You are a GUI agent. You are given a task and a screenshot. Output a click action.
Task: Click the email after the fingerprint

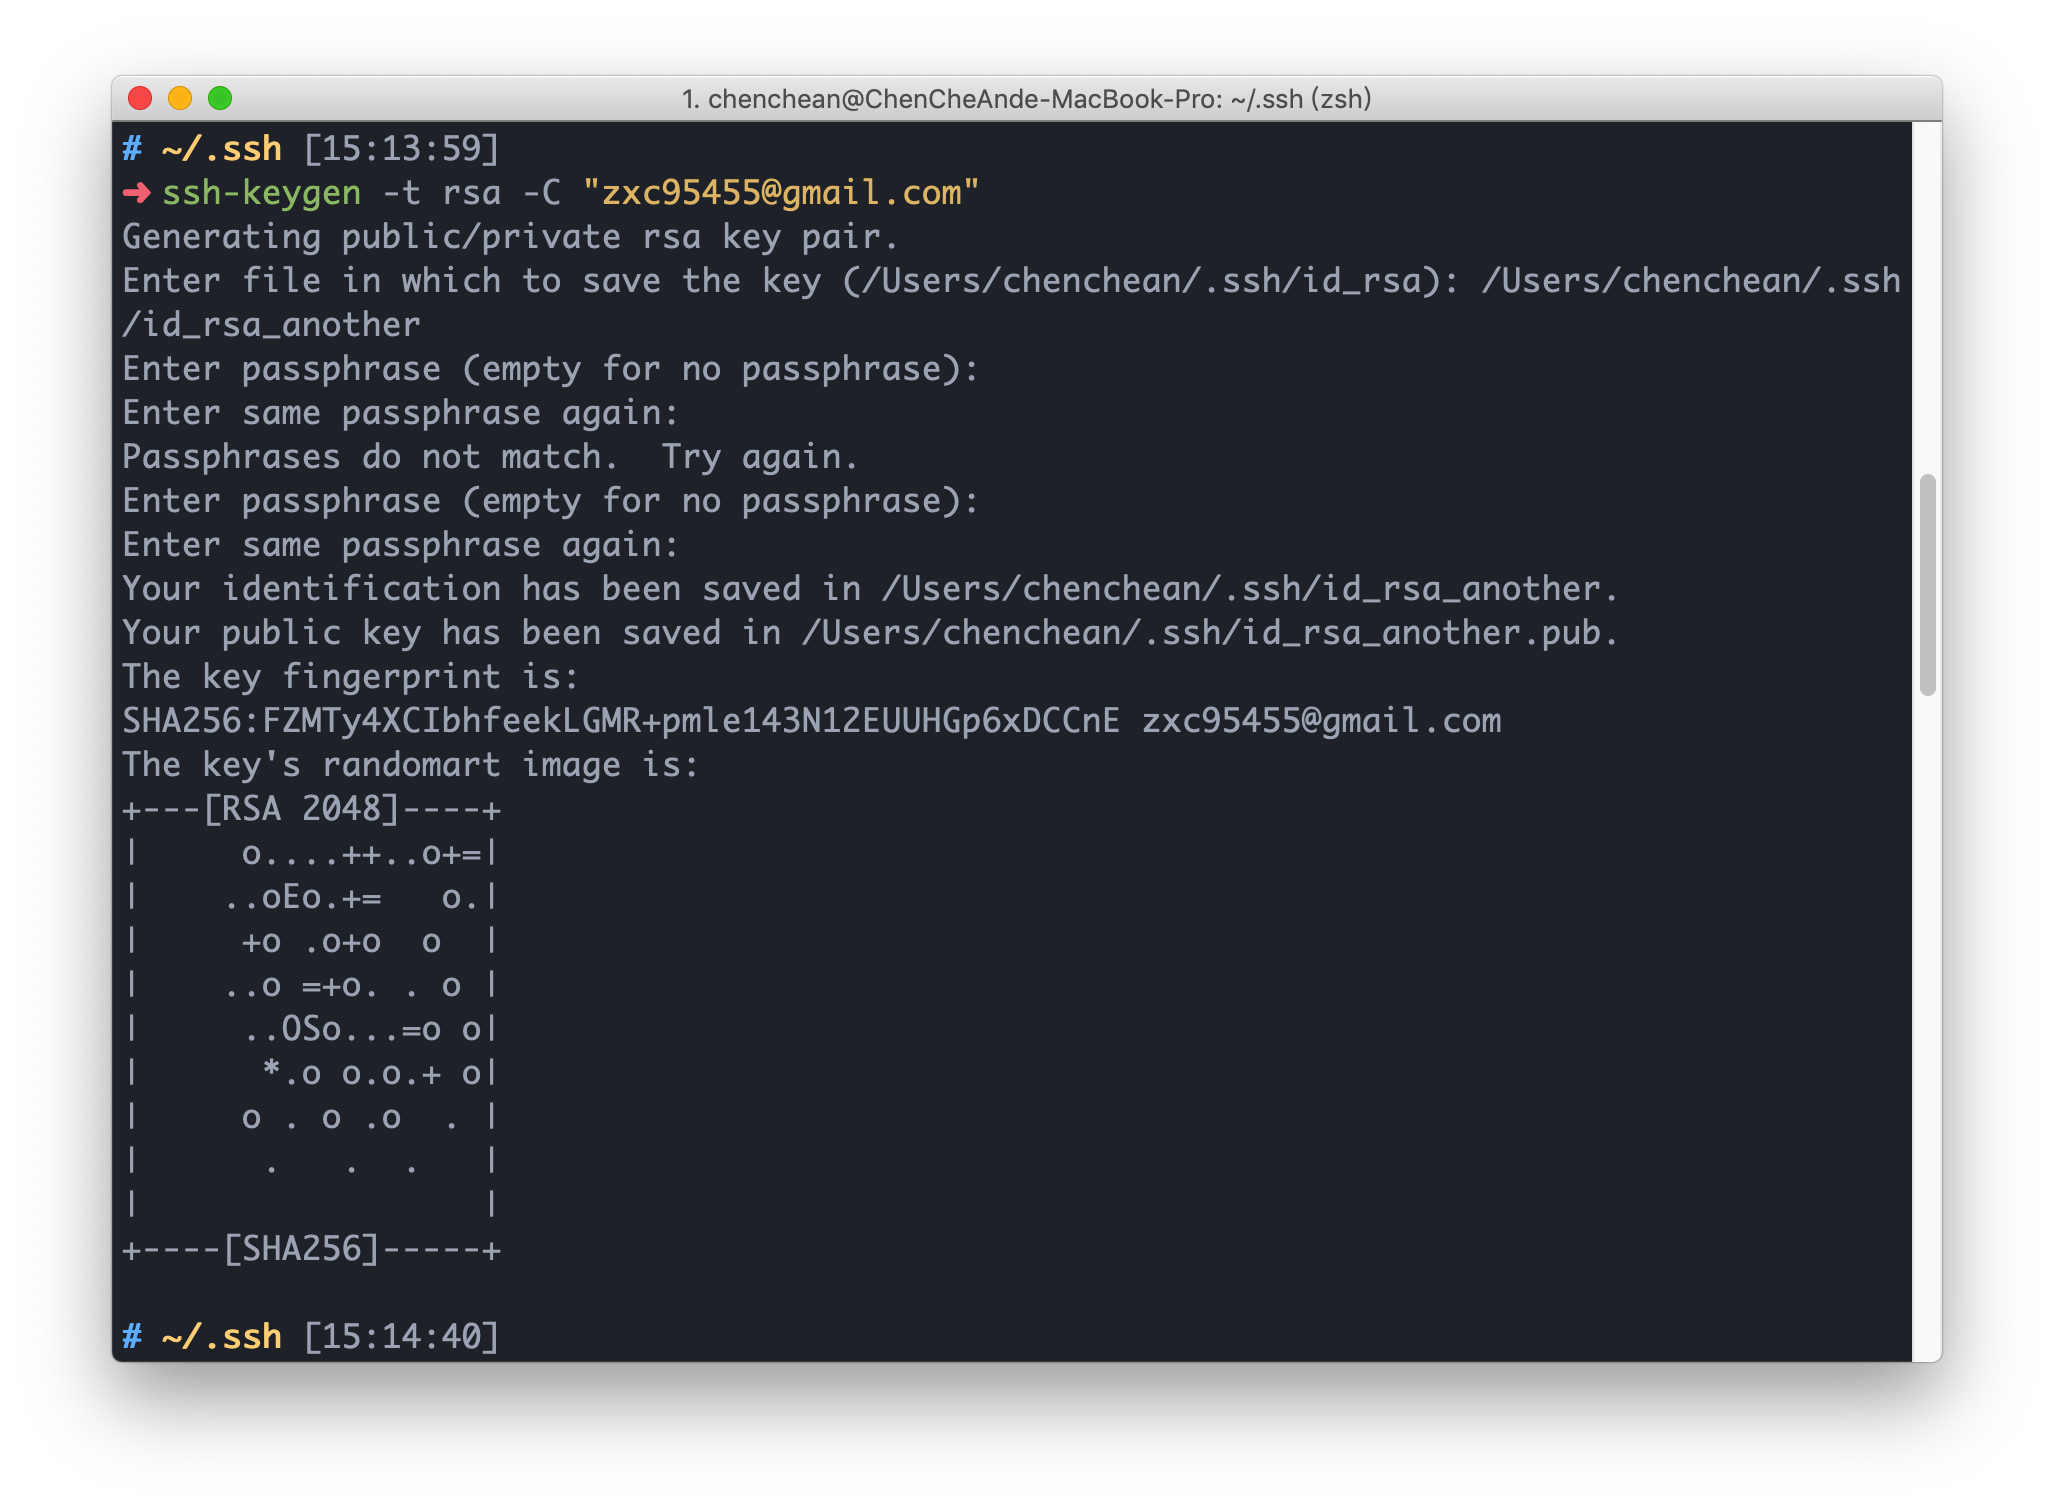click(1321, 721)
